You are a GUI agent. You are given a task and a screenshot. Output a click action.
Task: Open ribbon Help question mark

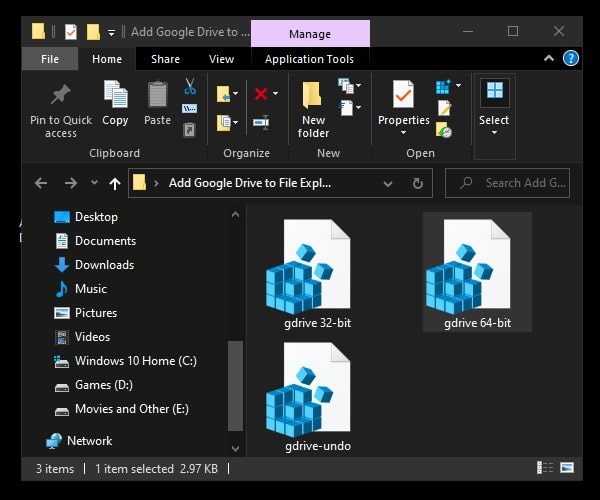point(571,59)
